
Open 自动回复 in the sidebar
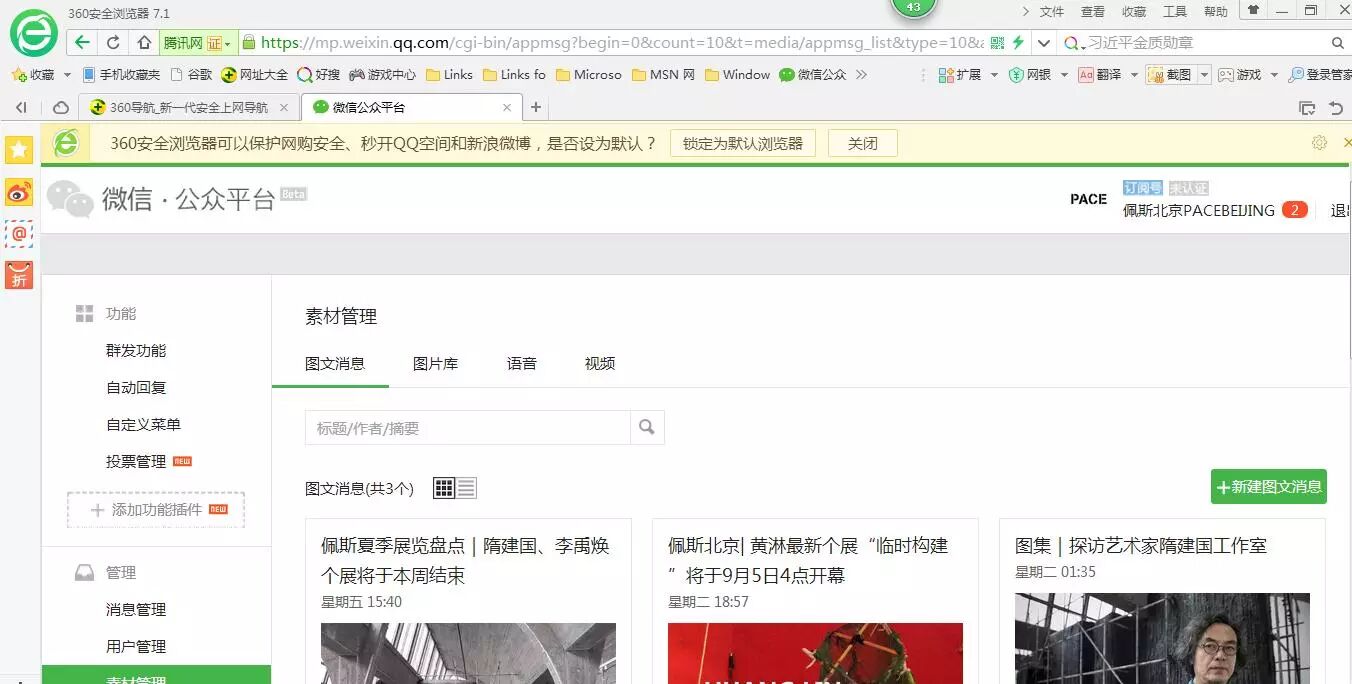(136, 388)
